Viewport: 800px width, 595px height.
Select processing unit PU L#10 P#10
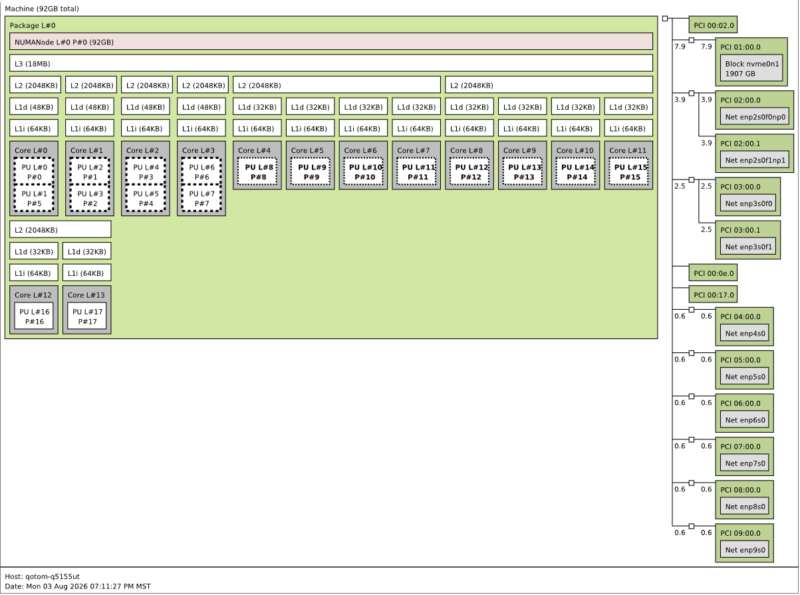click(364, 172)
